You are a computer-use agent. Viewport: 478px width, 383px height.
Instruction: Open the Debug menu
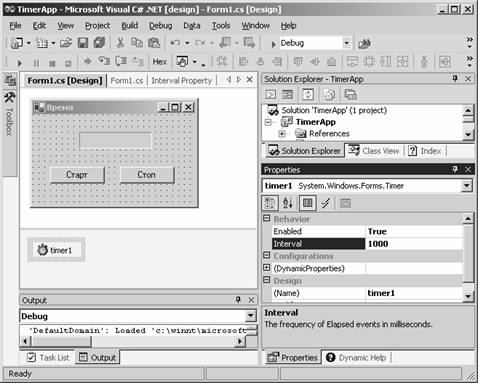pyautogui.click(x=160, y=26)
